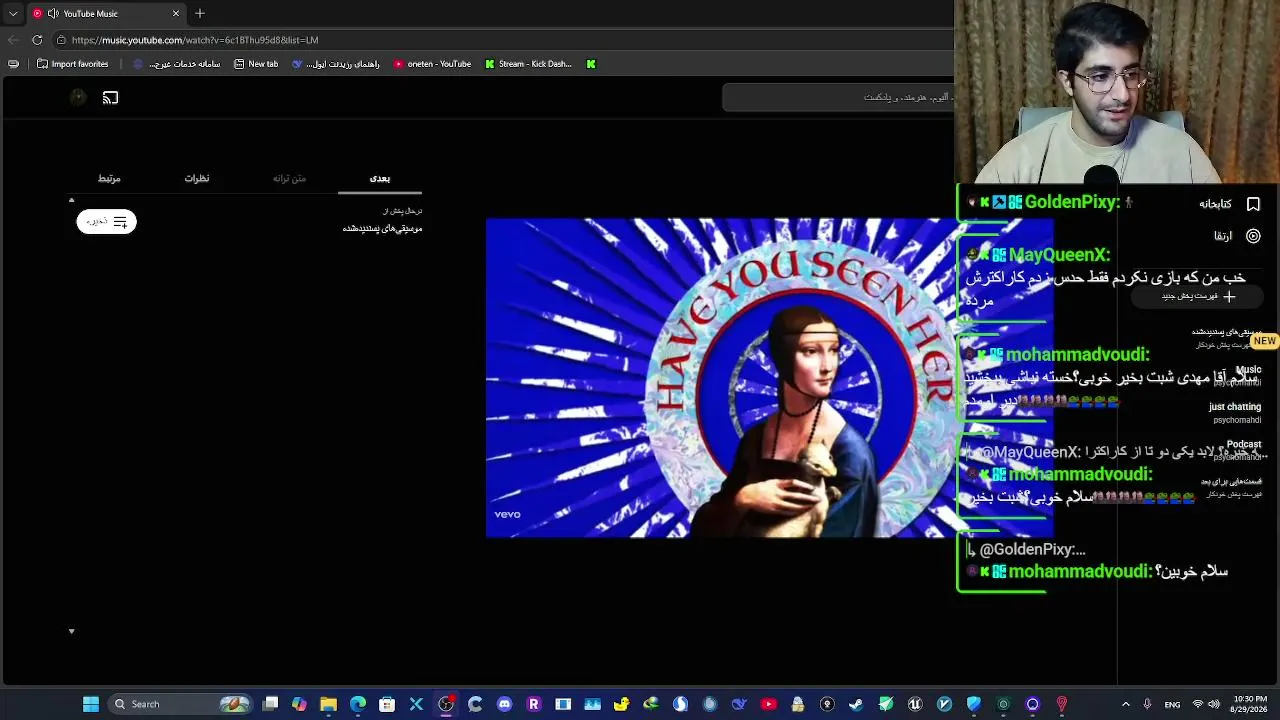The image size is (1280, 720).
Task: Open a new browser tab
Action: tap(200, 14)
